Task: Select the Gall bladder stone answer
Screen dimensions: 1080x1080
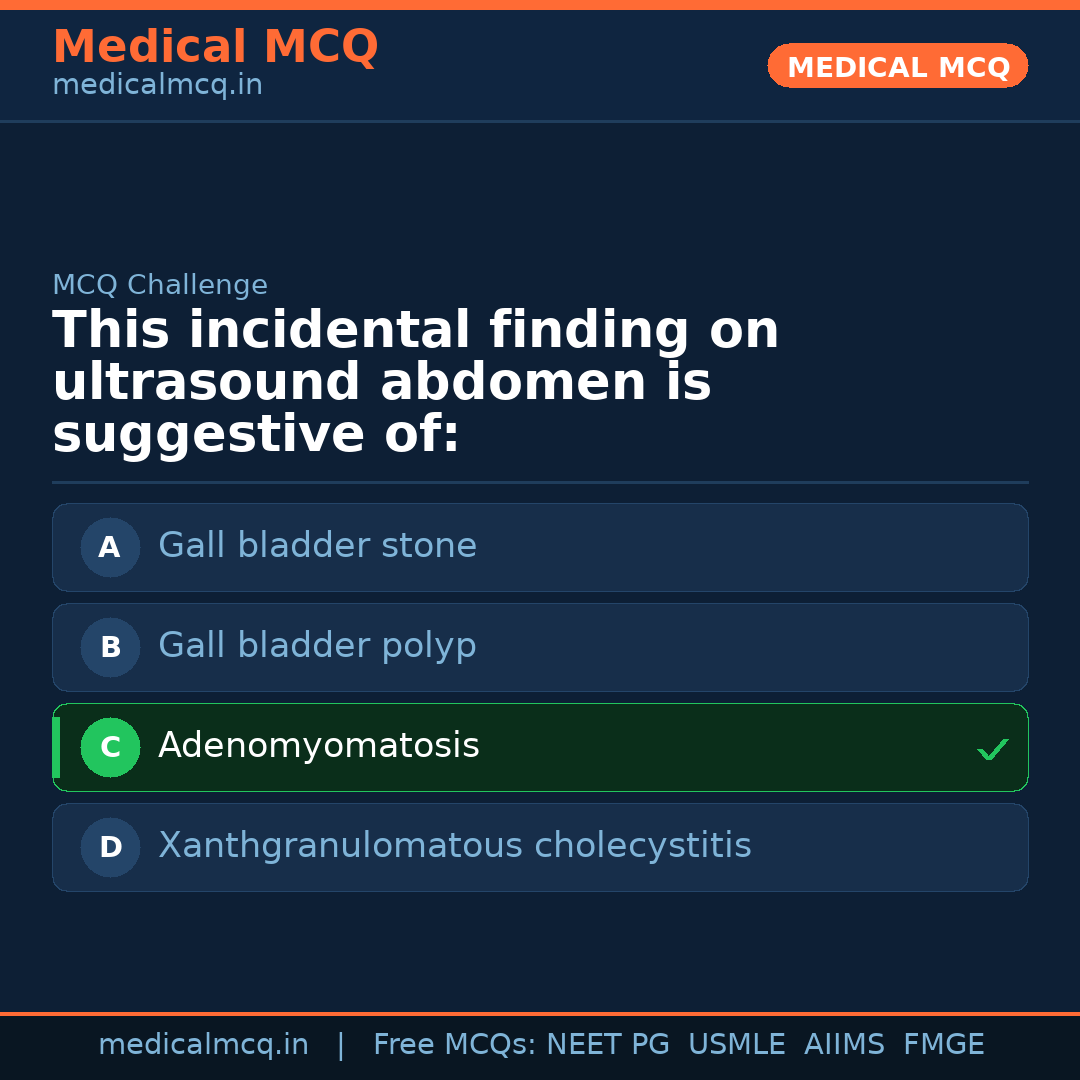Action: coord(317,546)
